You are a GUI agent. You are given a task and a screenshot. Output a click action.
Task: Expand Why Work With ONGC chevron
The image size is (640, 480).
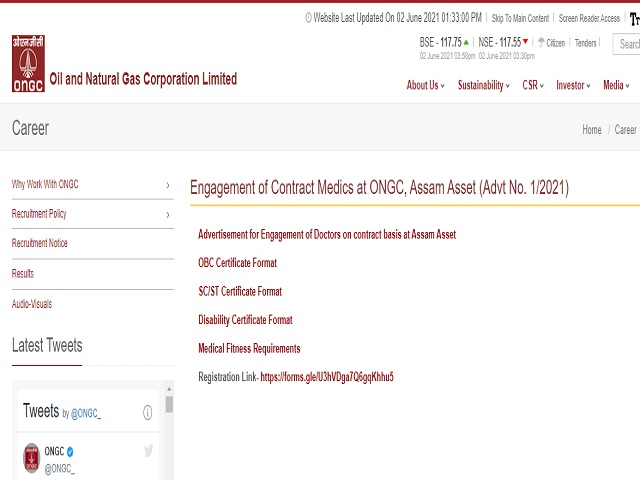(168, 185)
